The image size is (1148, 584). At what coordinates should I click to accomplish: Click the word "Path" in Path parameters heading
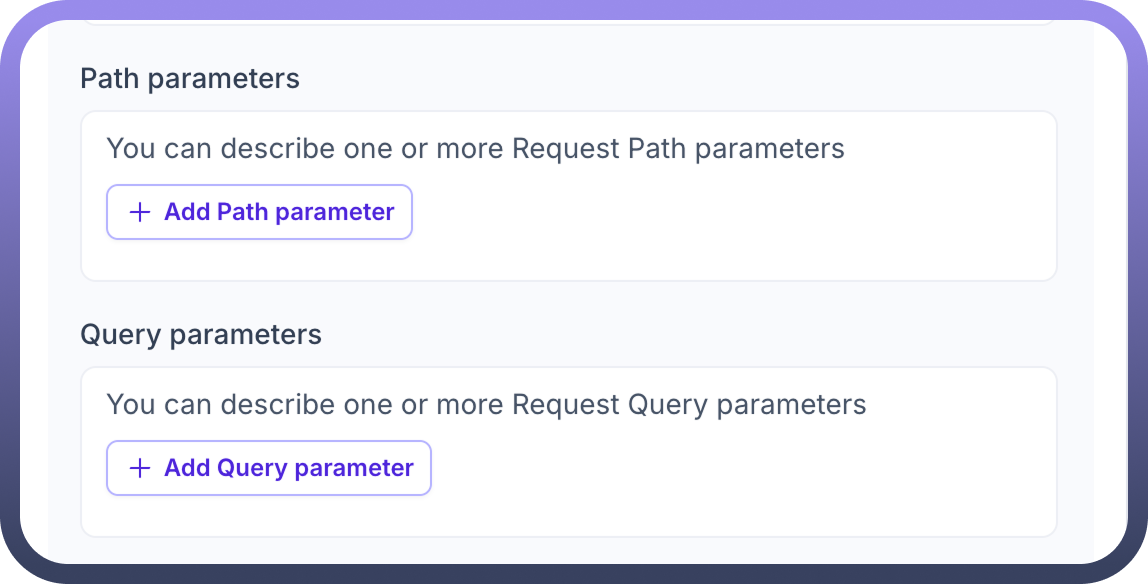(x=110, y=79)
